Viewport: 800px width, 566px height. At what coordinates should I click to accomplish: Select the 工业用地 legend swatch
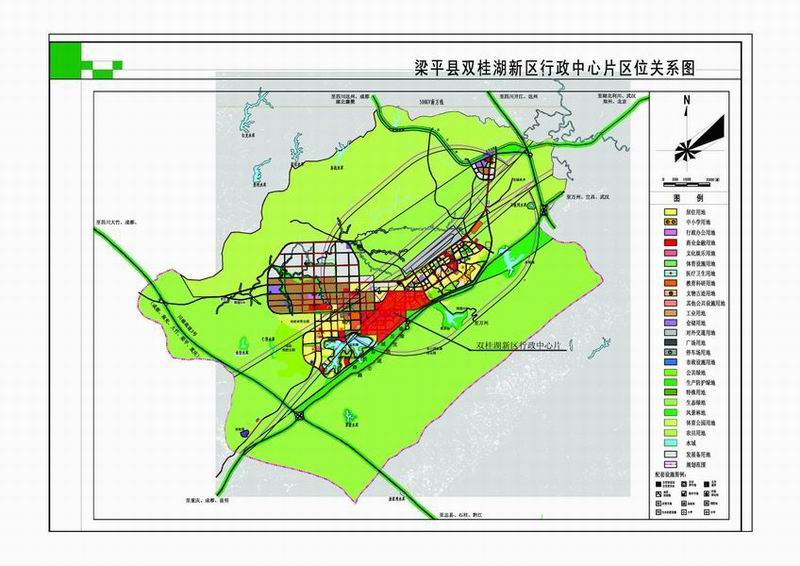click(x=670, y=313)
